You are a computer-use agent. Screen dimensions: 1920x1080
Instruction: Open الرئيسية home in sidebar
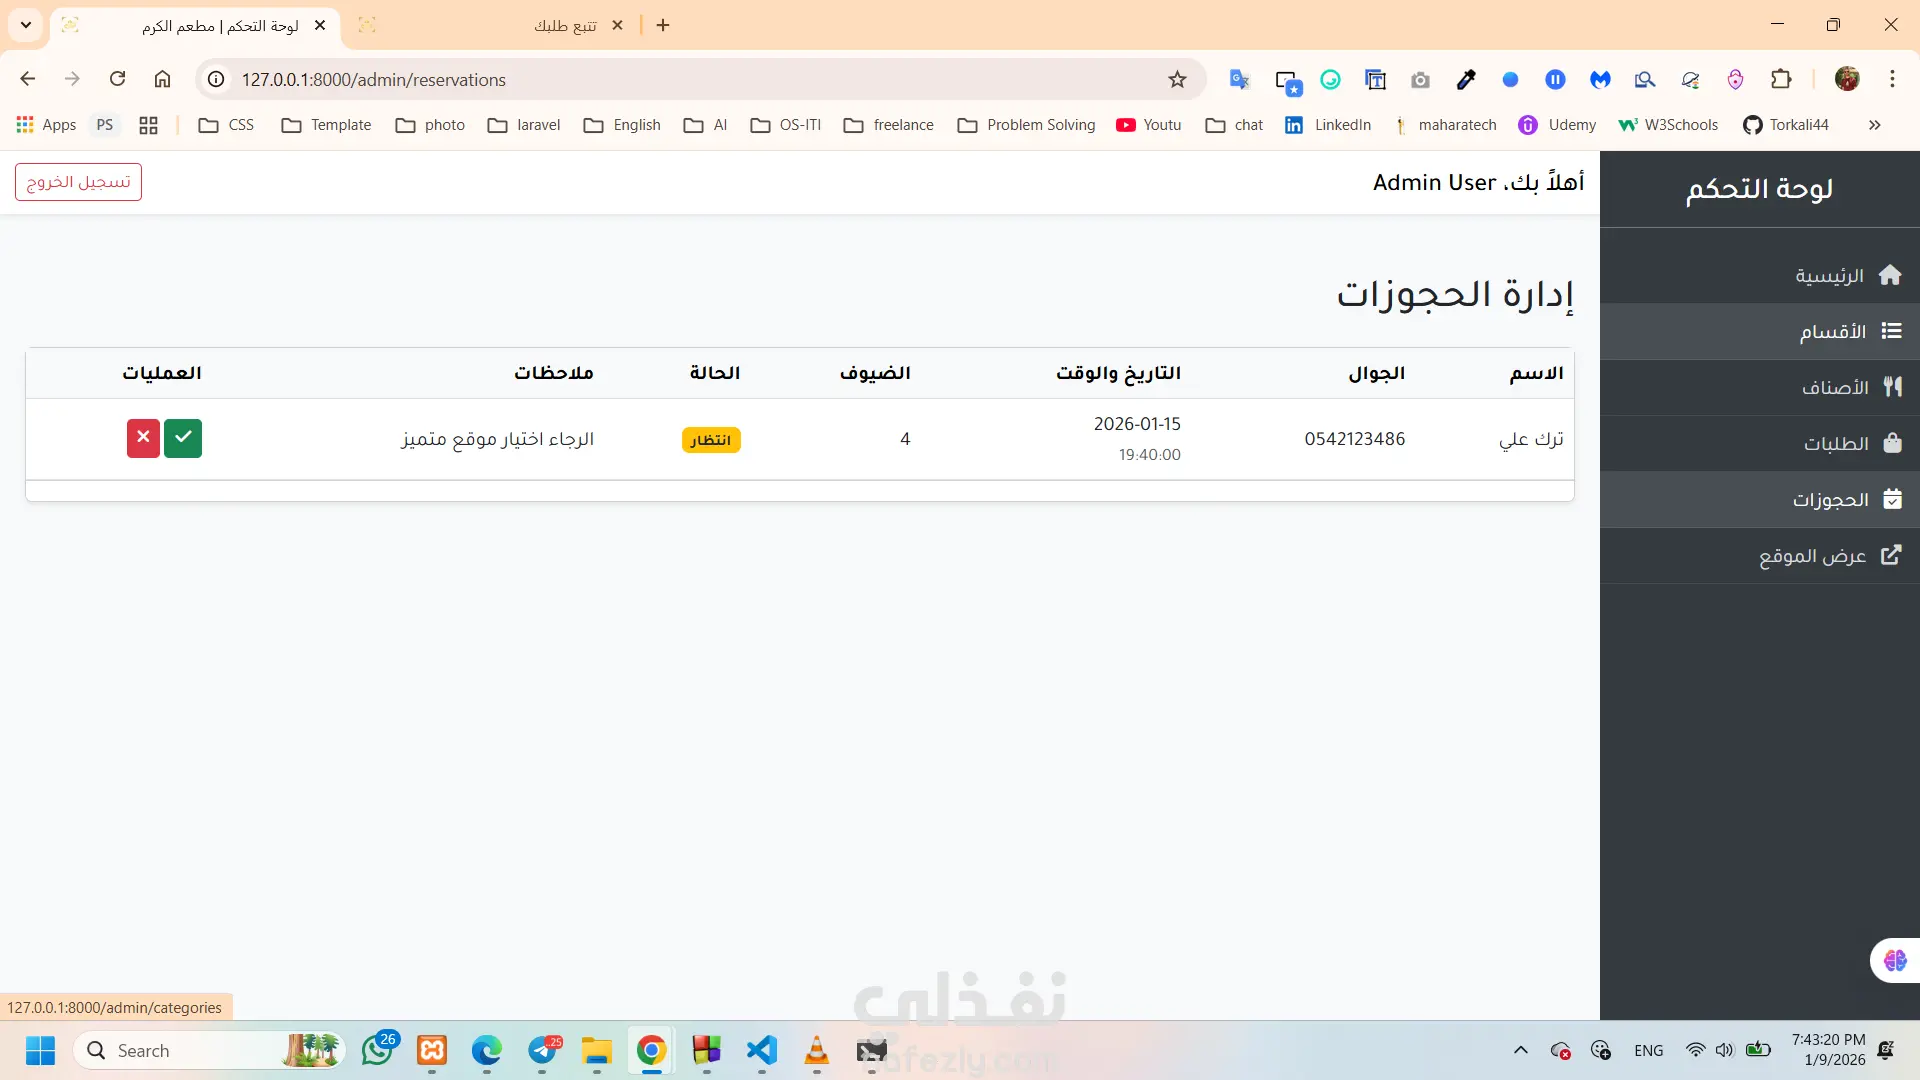(1847, 276)
